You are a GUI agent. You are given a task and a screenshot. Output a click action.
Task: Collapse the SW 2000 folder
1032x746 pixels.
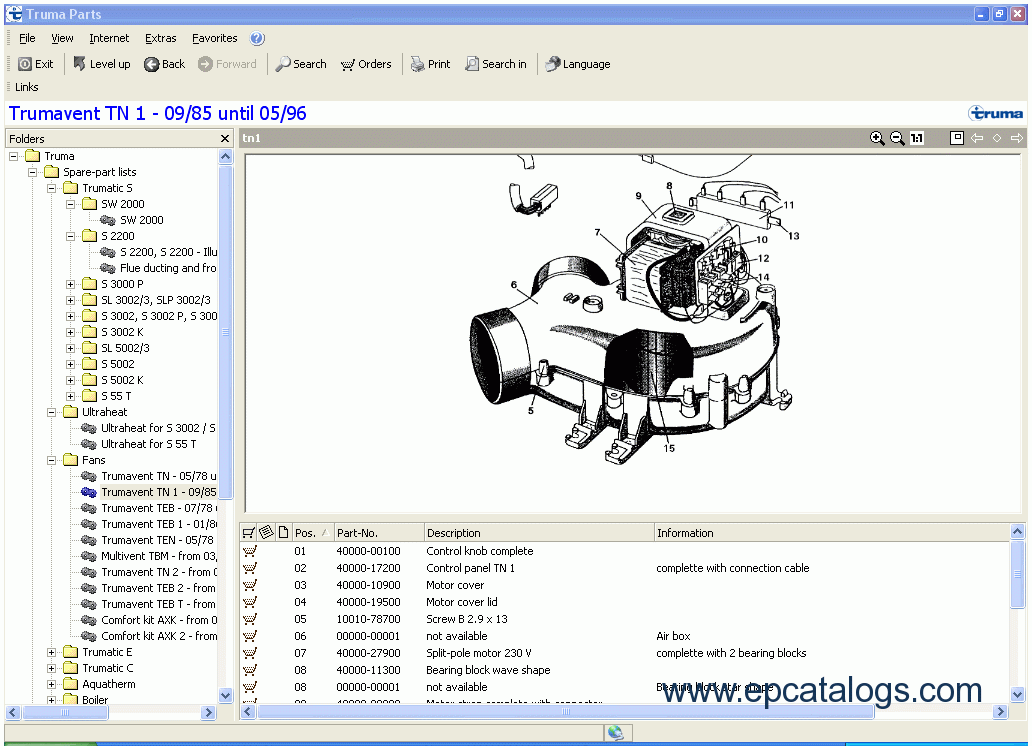coord(70,204)
